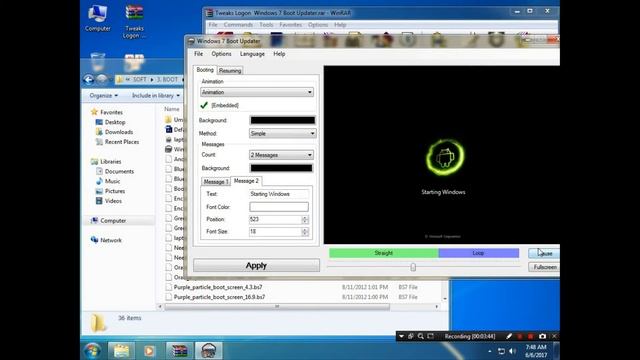This screenshot has height=360, width=640.
Task: Click the volume speaker tray icon
Action: [513, 351]
